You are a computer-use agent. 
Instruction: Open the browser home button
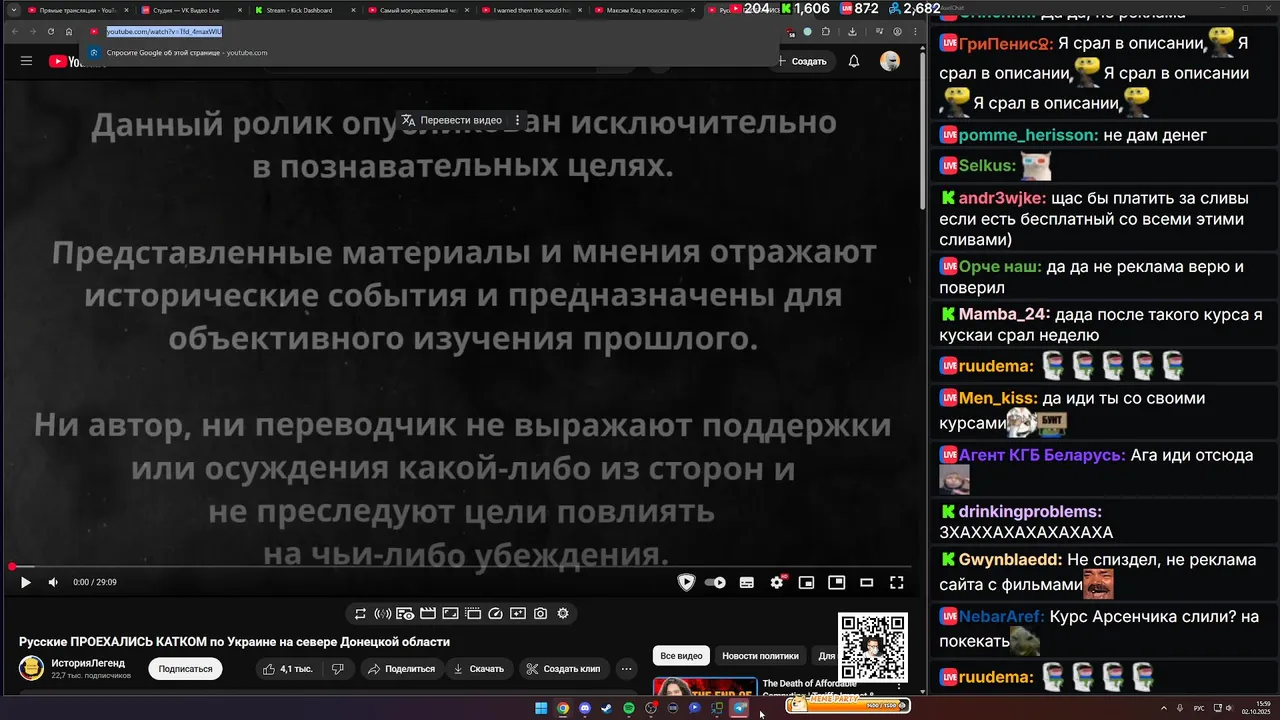(69, 31)
